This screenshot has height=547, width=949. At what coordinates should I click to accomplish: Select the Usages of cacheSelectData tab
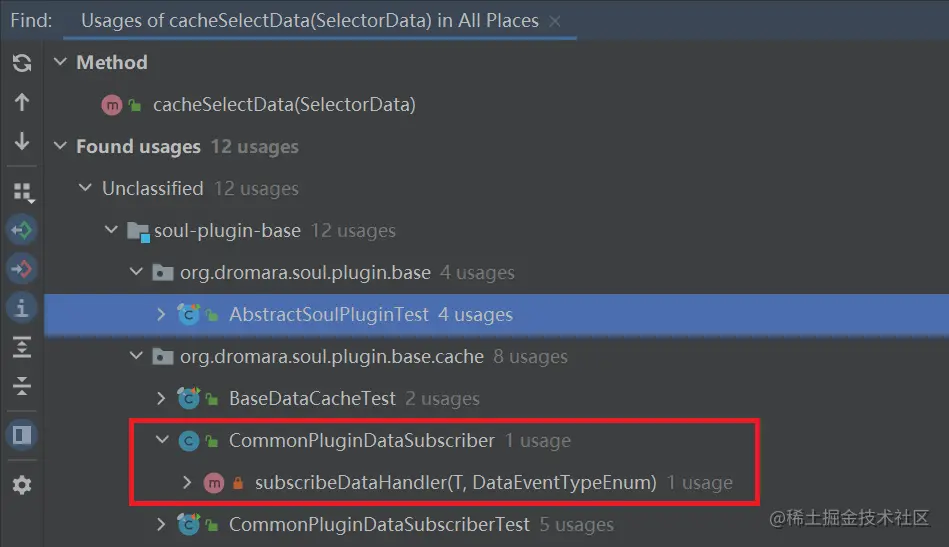(x=308, y=20)
